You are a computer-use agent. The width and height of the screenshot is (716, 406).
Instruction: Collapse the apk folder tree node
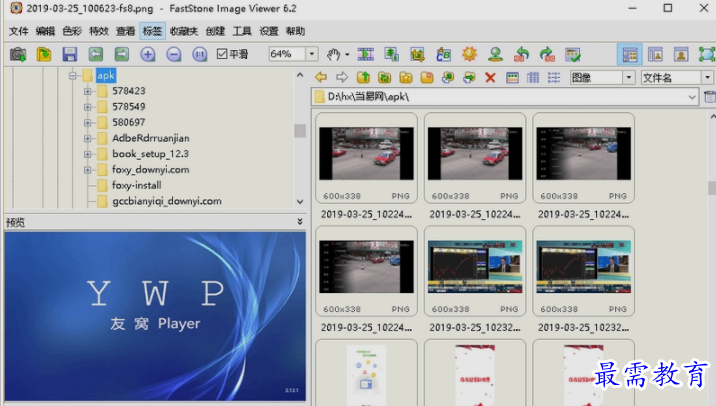tap(73, 76)
